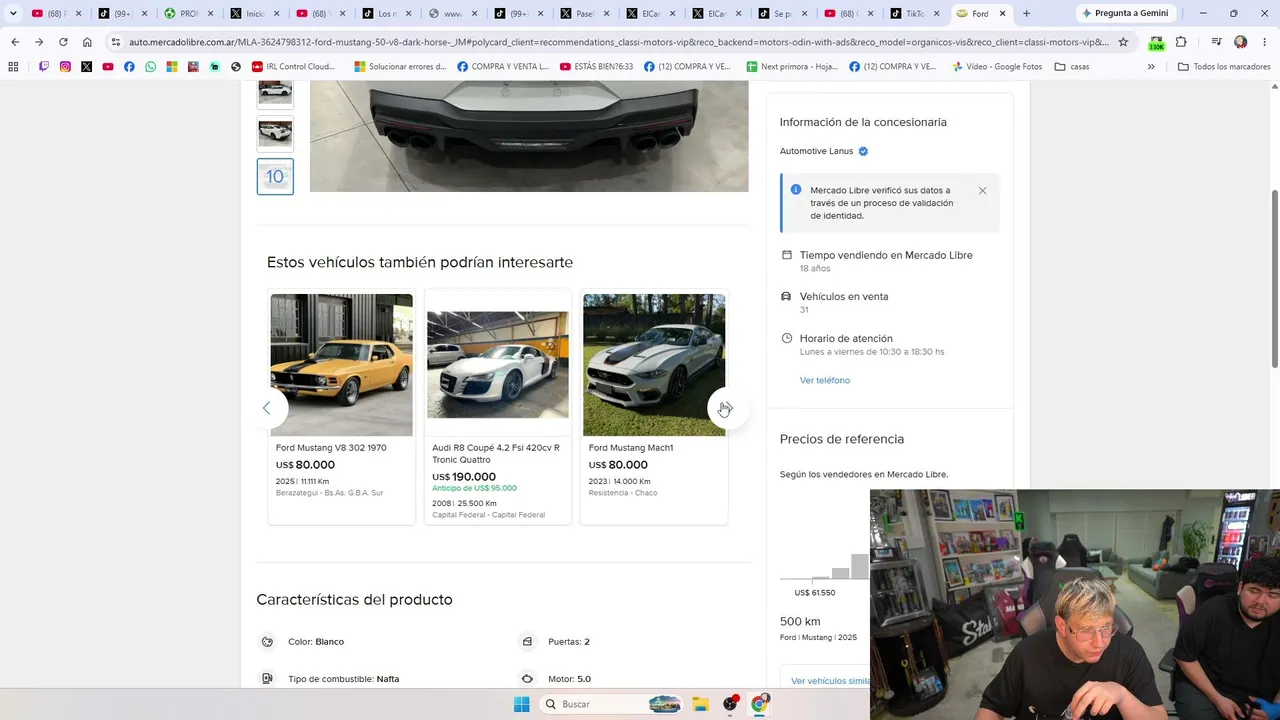
Task: Click the Precios de referencia heading
Action: (x=842, y=439)
